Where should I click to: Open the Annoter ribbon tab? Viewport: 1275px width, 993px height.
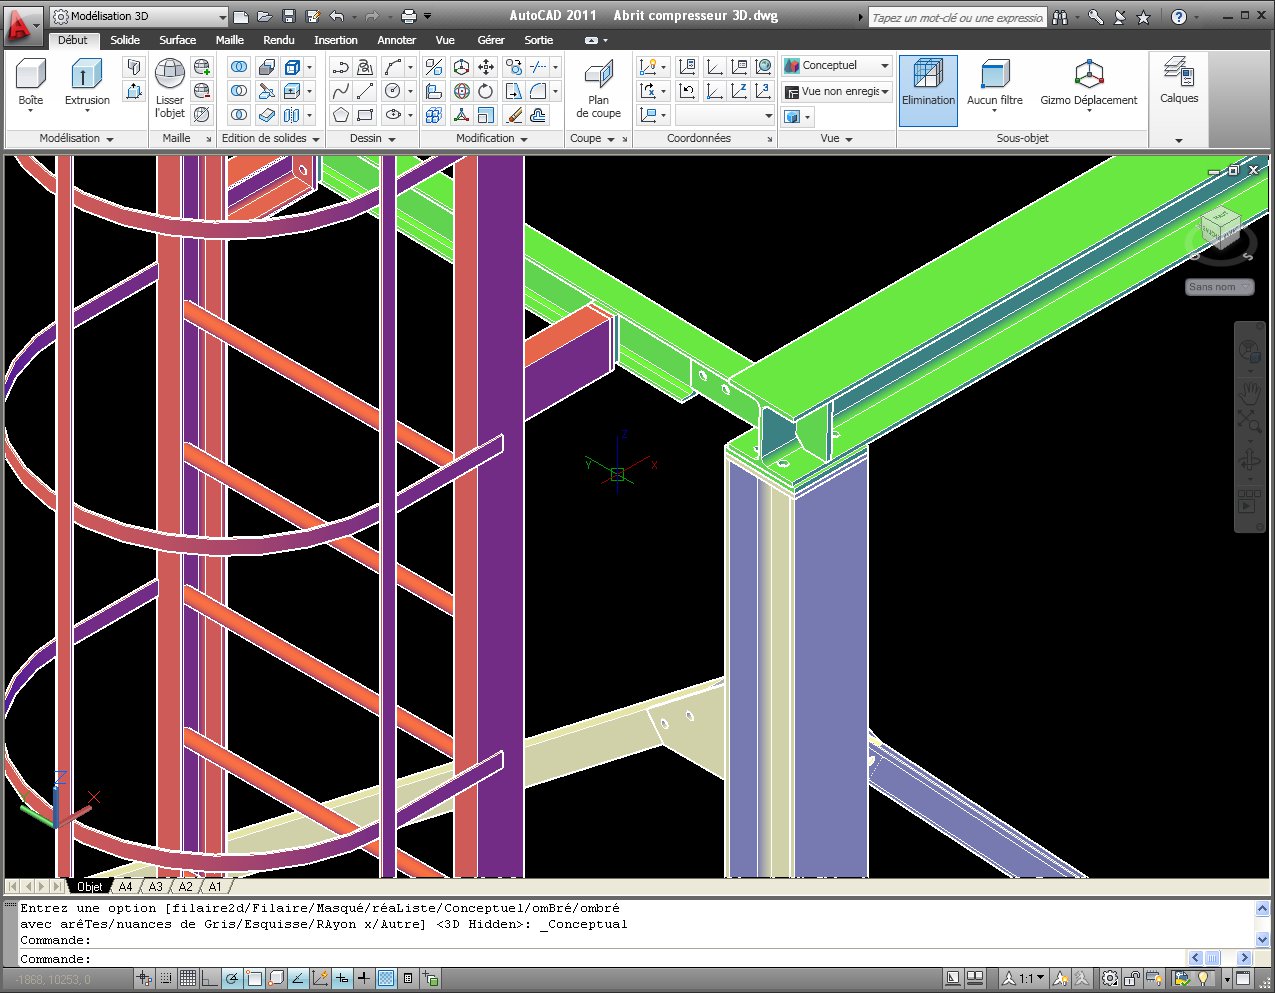tap(396, 40)
